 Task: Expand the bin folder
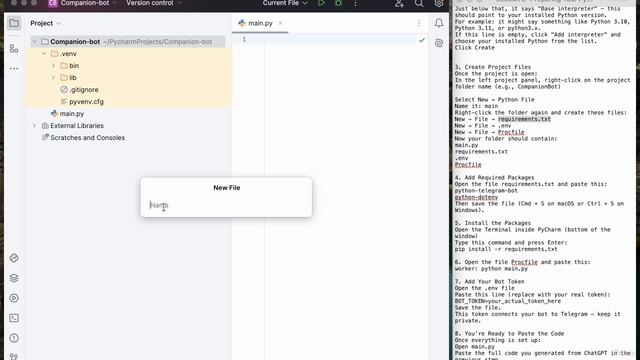click(53, 66)
